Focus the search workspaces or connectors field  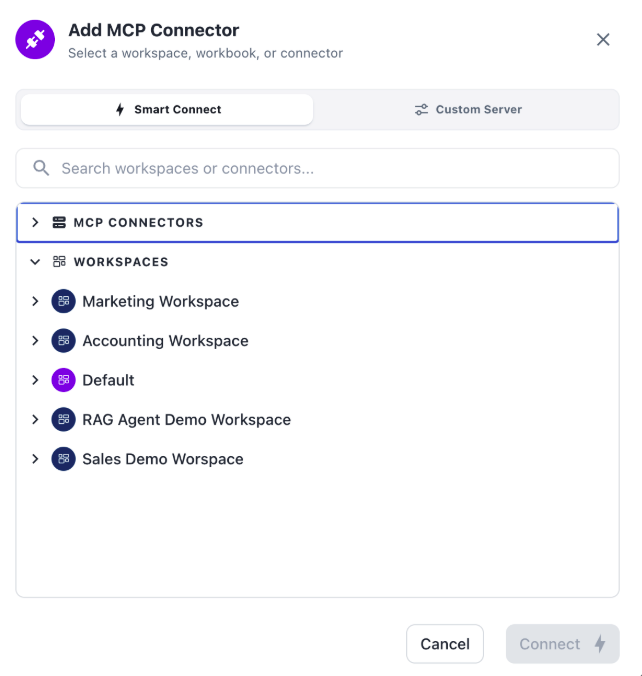click(x=317, y=168)
